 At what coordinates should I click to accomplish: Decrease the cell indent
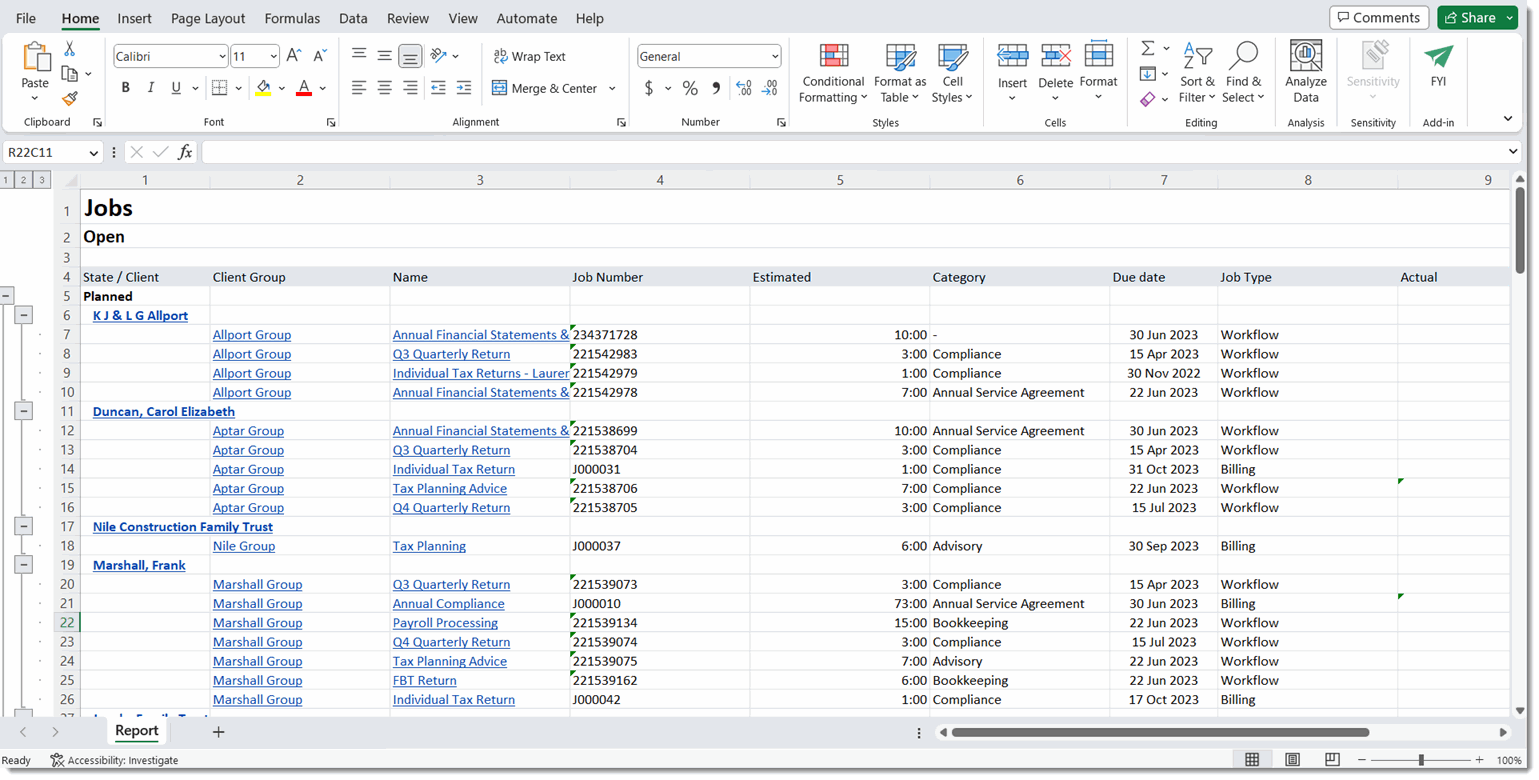438,88
